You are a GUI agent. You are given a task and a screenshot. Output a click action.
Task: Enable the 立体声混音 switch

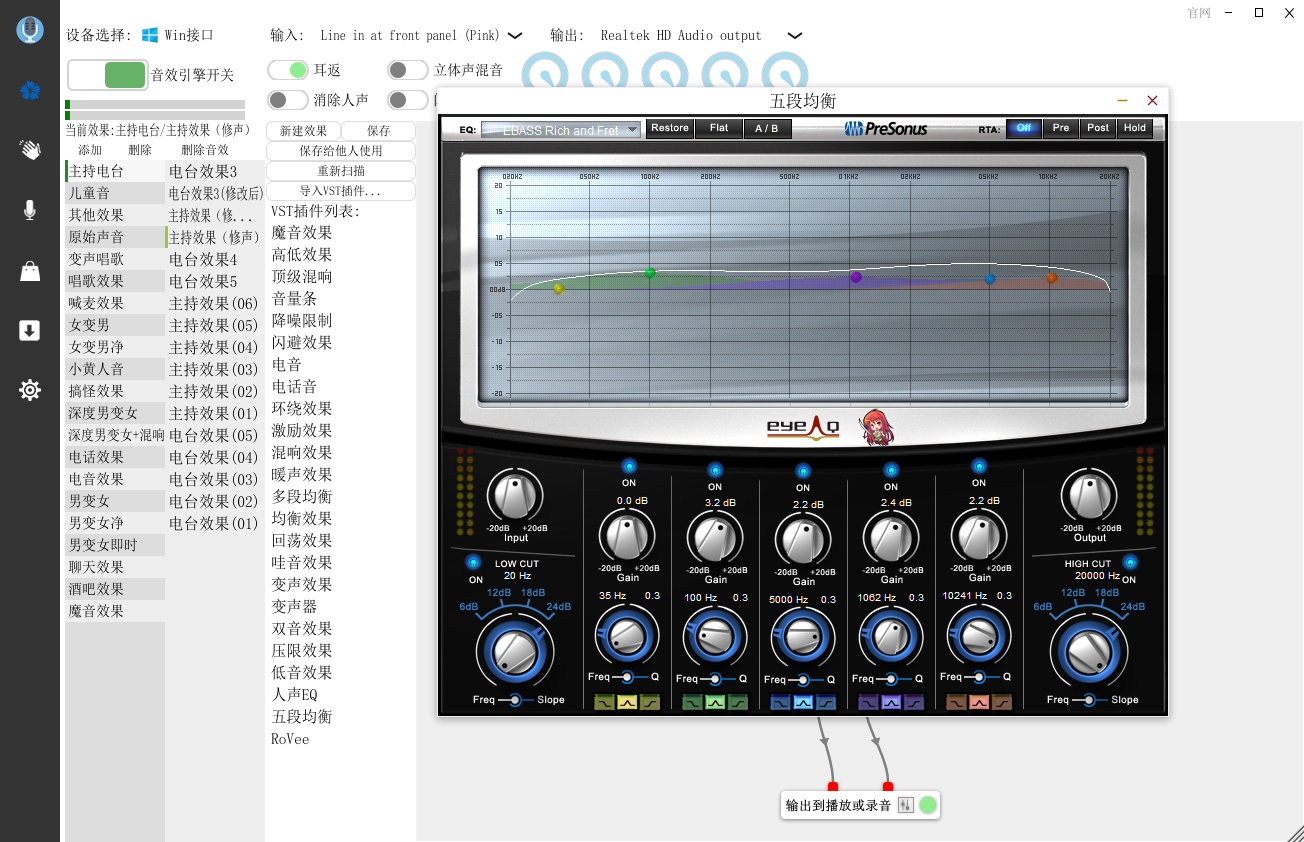click(408, 70)
